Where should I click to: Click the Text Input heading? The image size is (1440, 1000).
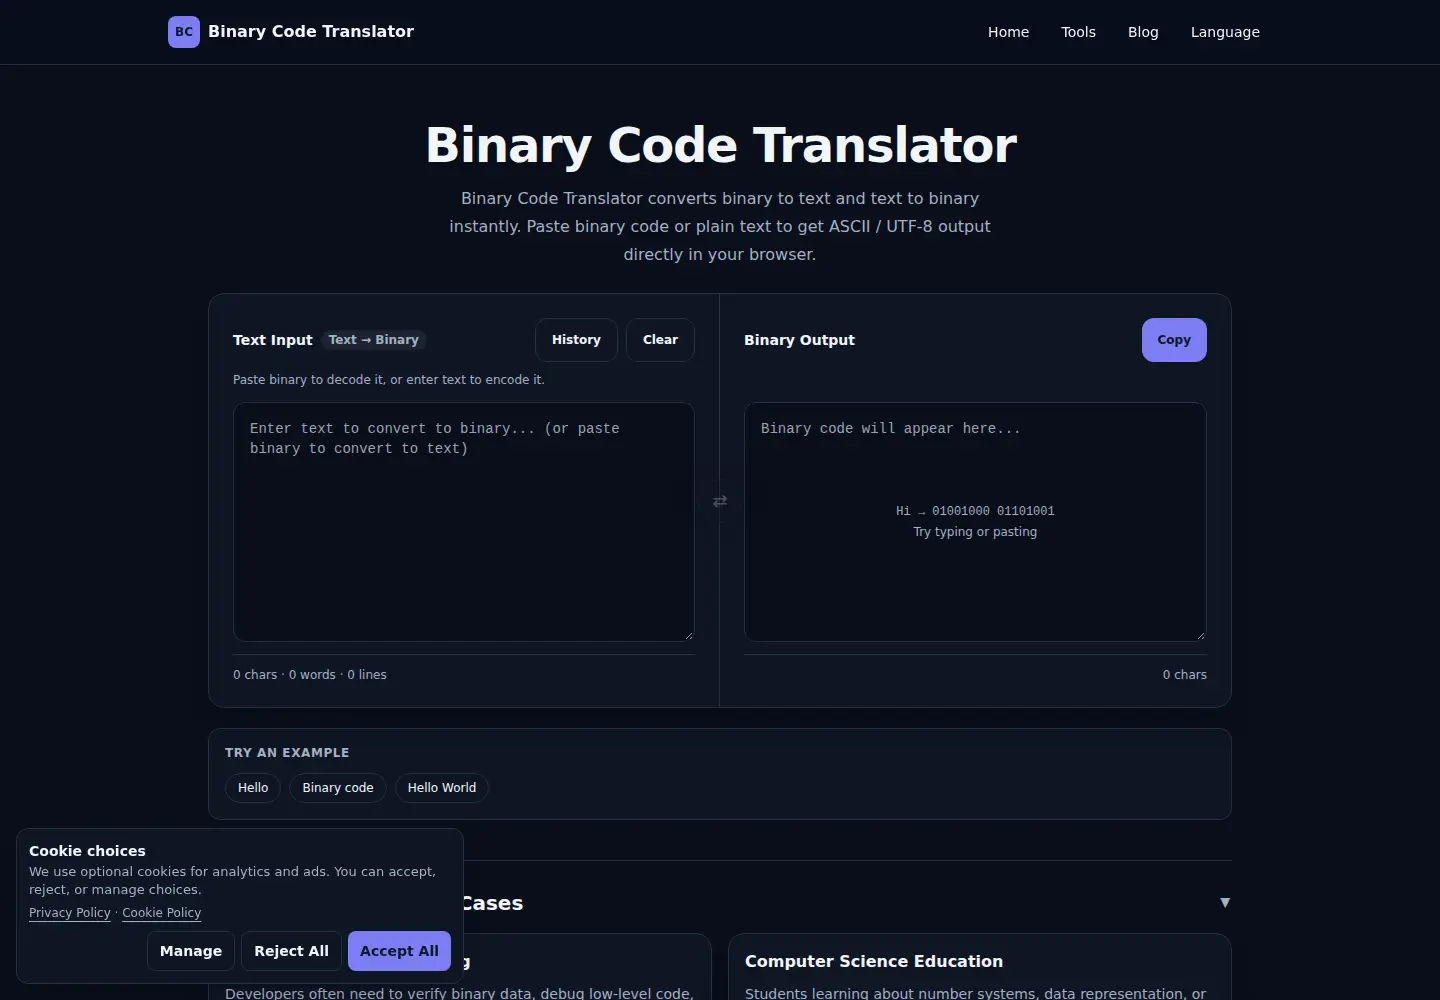pos(272,340)
